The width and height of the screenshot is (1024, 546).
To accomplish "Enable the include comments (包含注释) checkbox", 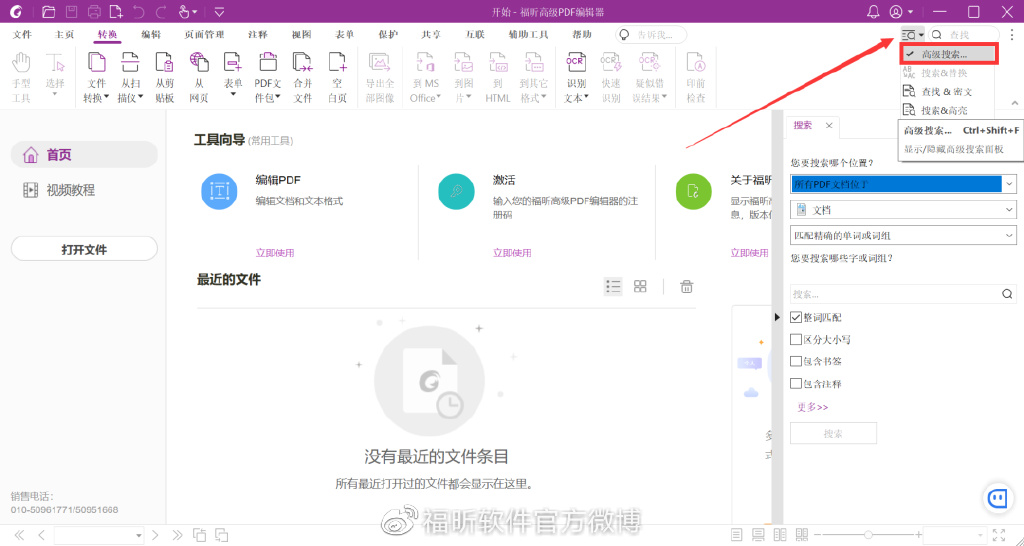I will click(795, 383).
